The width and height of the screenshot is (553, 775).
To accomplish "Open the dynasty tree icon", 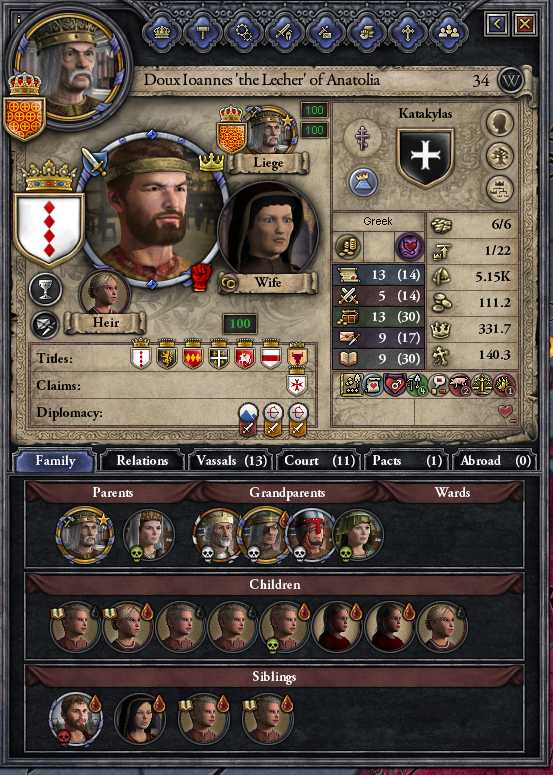I will (x=500, y=156).
